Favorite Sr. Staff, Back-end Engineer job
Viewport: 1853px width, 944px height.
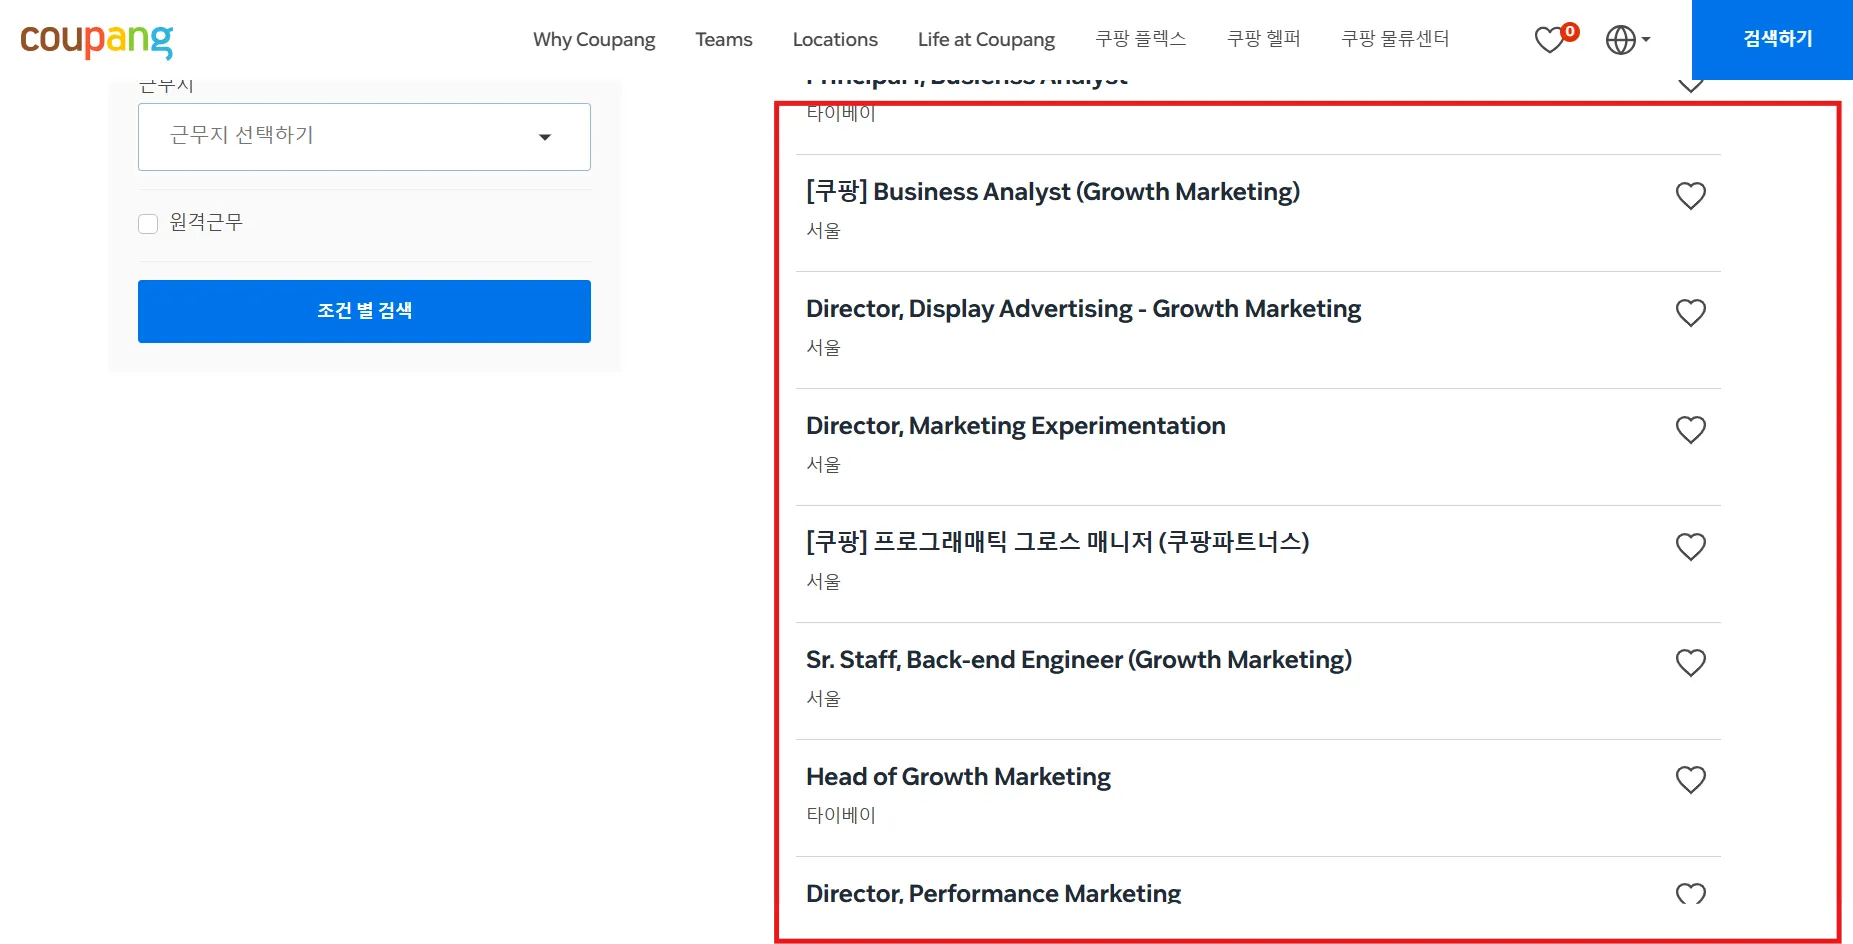pos(1691,663)
